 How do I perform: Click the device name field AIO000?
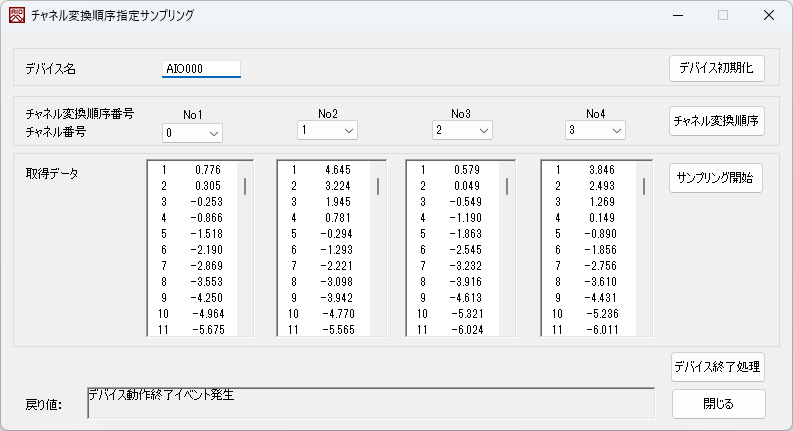tap(201, 69)
